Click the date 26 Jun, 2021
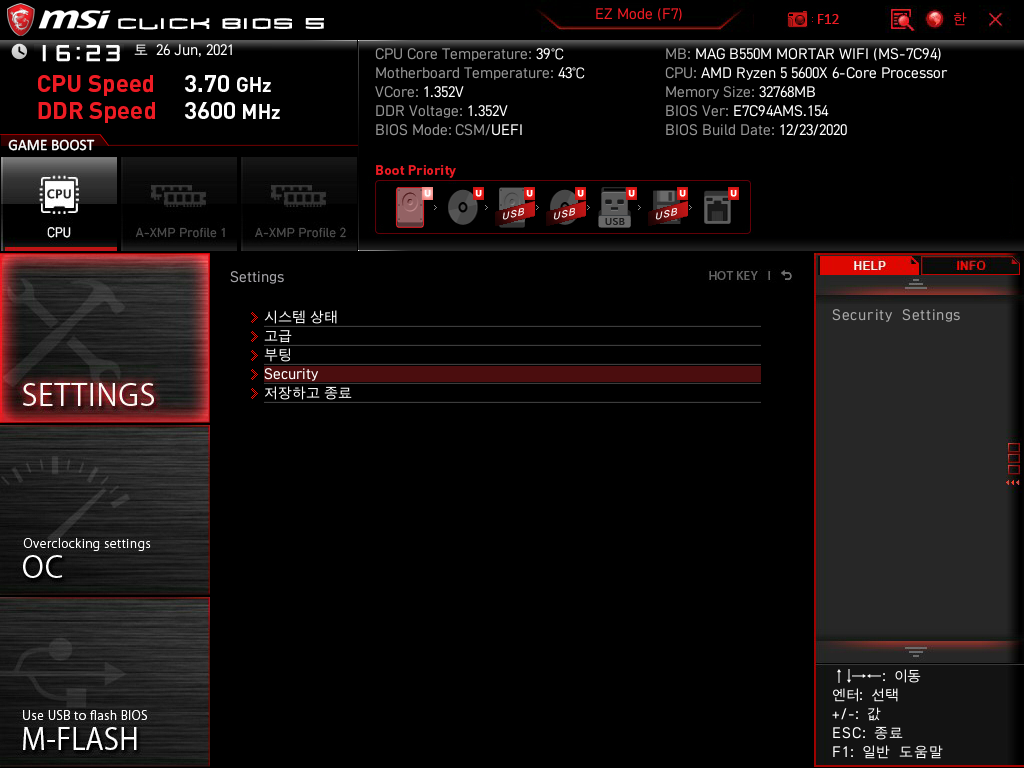The height and width of the screenshot is (768, 1024). pyautogui.click(x=195, y=50)
